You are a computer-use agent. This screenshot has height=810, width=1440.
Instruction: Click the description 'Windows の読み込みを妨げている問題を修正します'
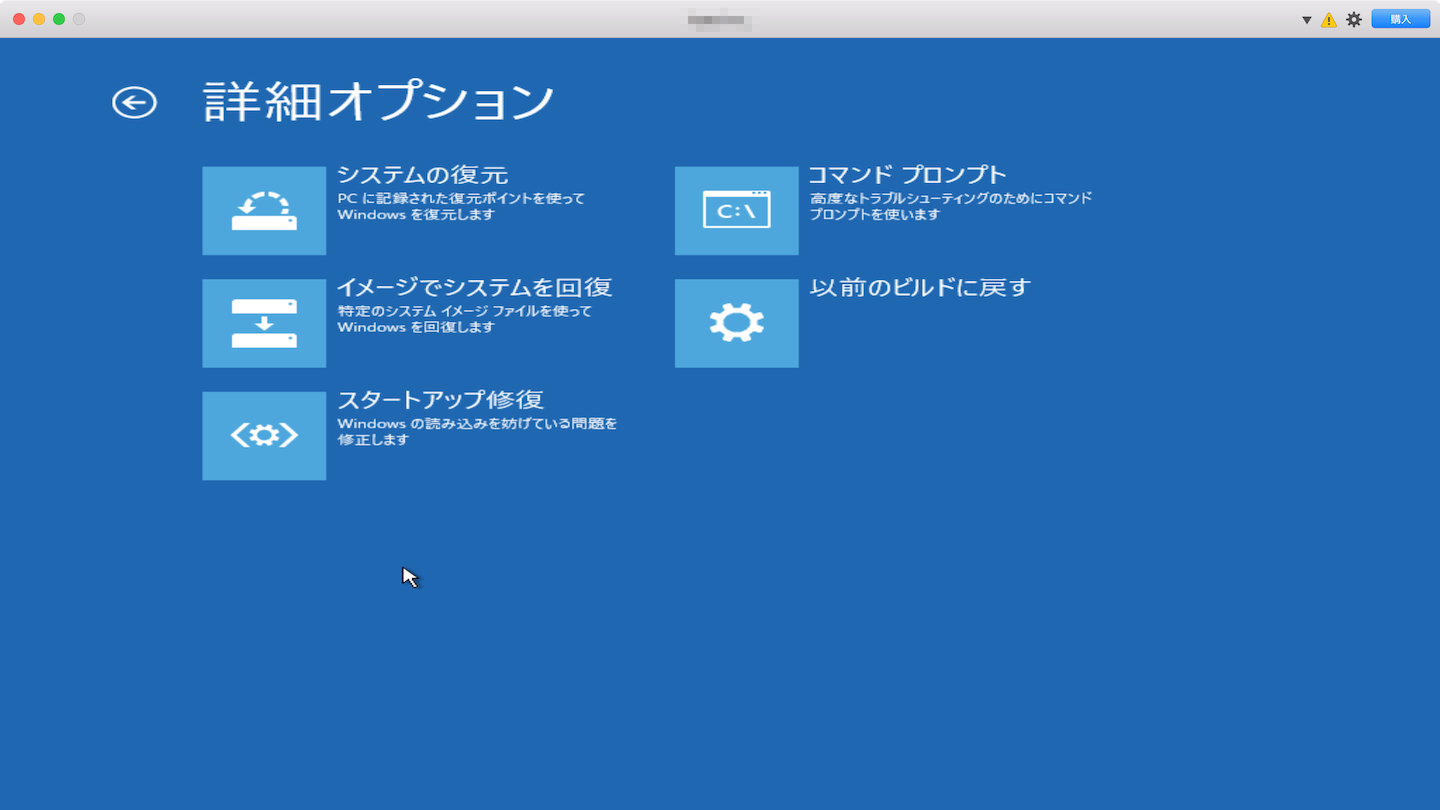(x=477, y=432)
